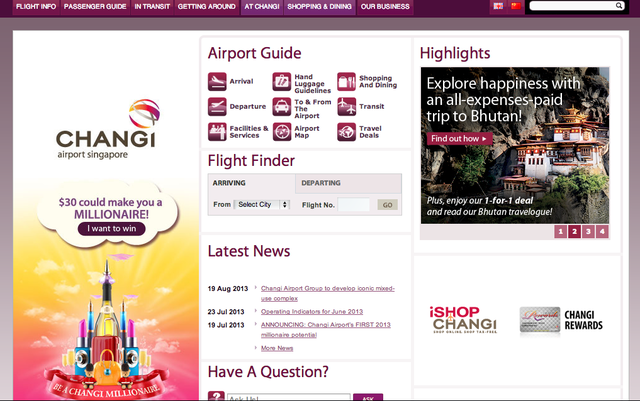Open the SHOPPING & DINING menu
The image size is (640, 401).
click(319, 7)
